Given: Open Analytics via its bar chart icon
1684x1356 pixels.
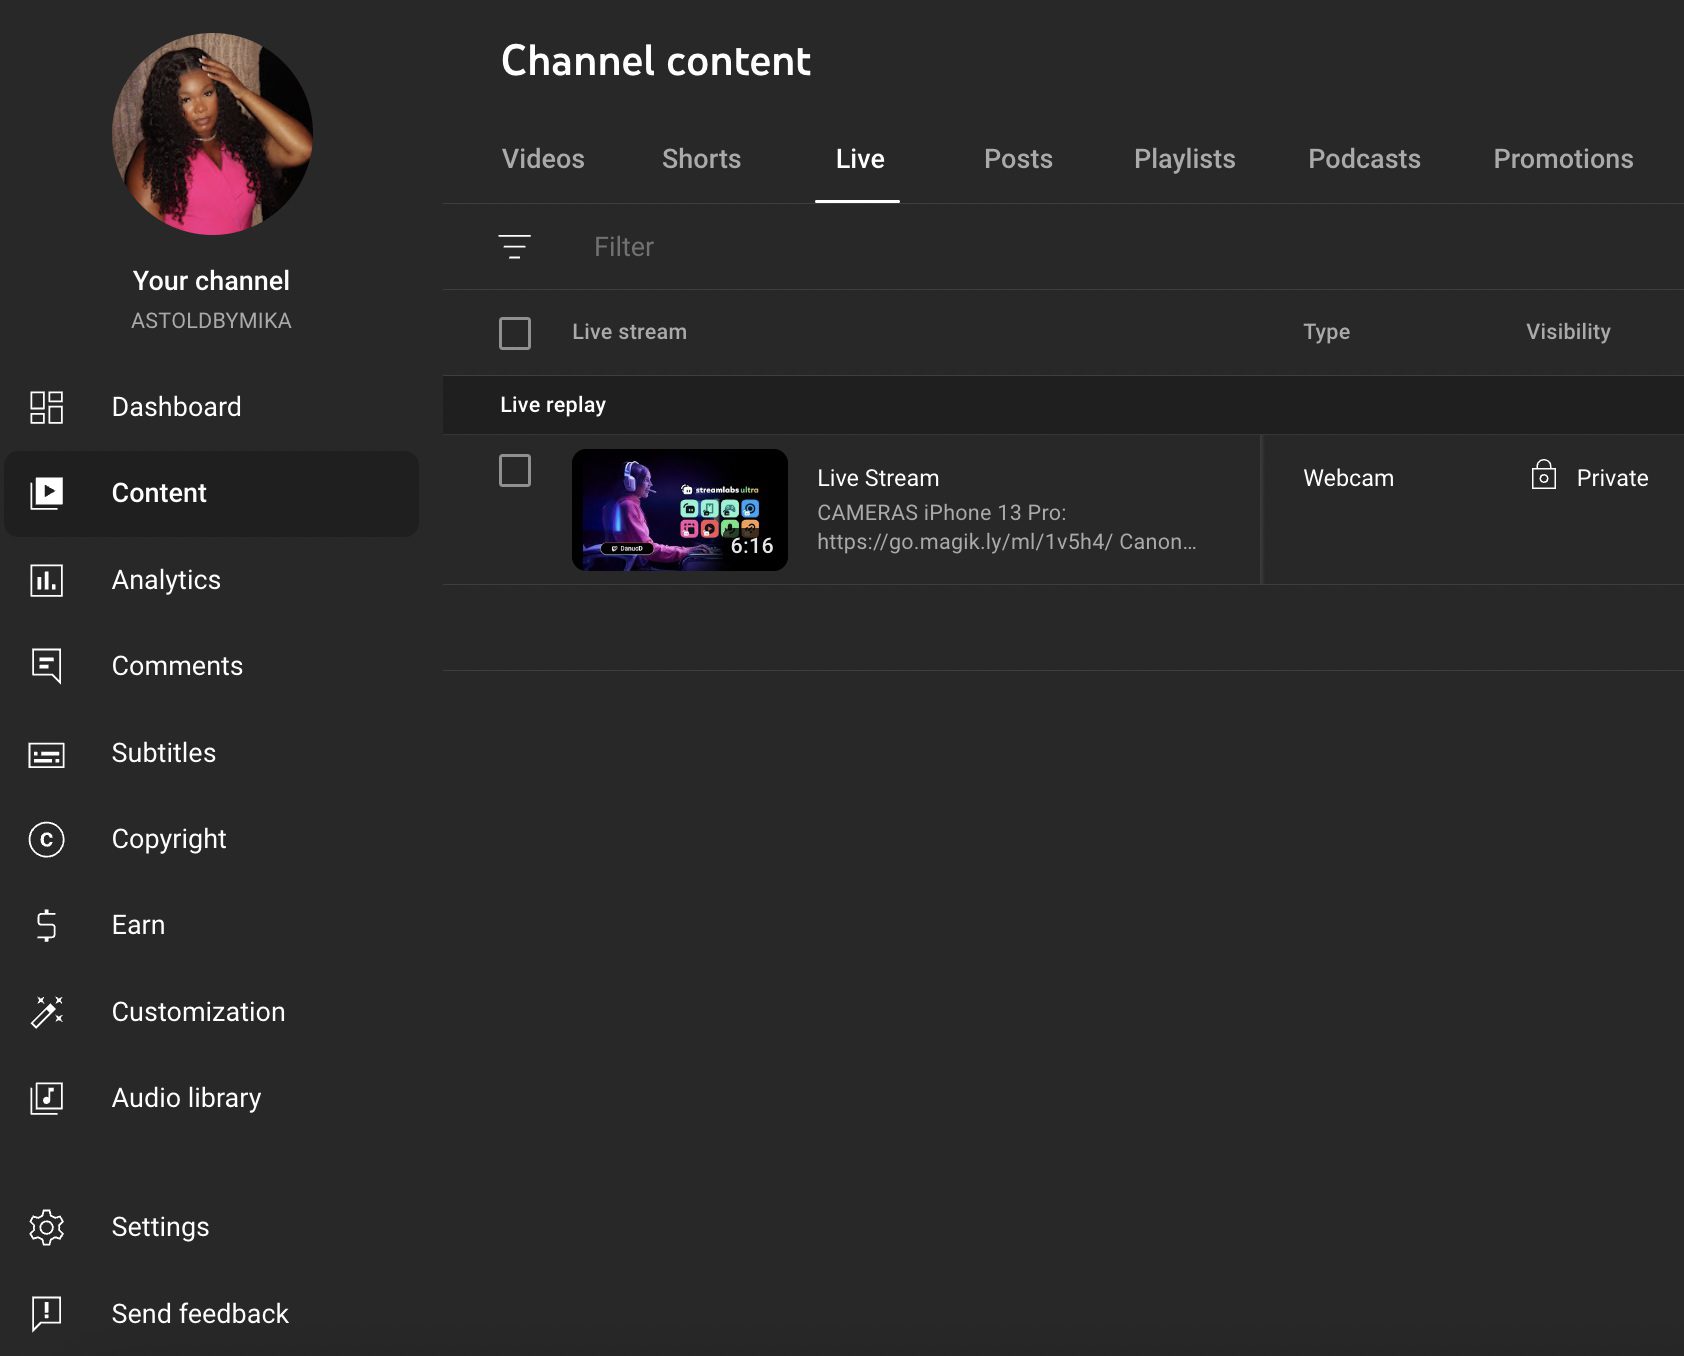Looking at the screenshot, I should (46, 580).
